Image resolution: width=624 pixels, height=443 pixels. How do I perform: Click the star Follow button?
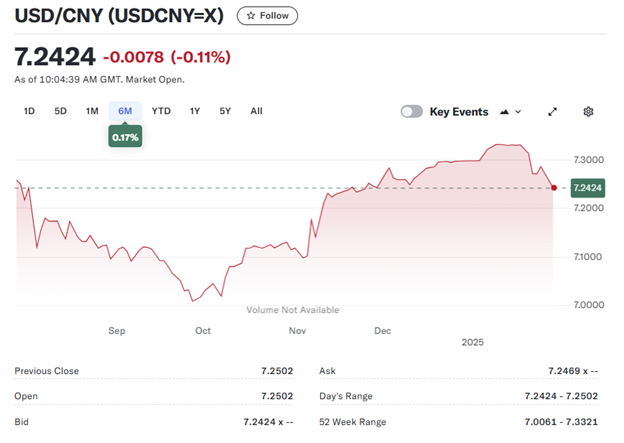coord(267,16)
